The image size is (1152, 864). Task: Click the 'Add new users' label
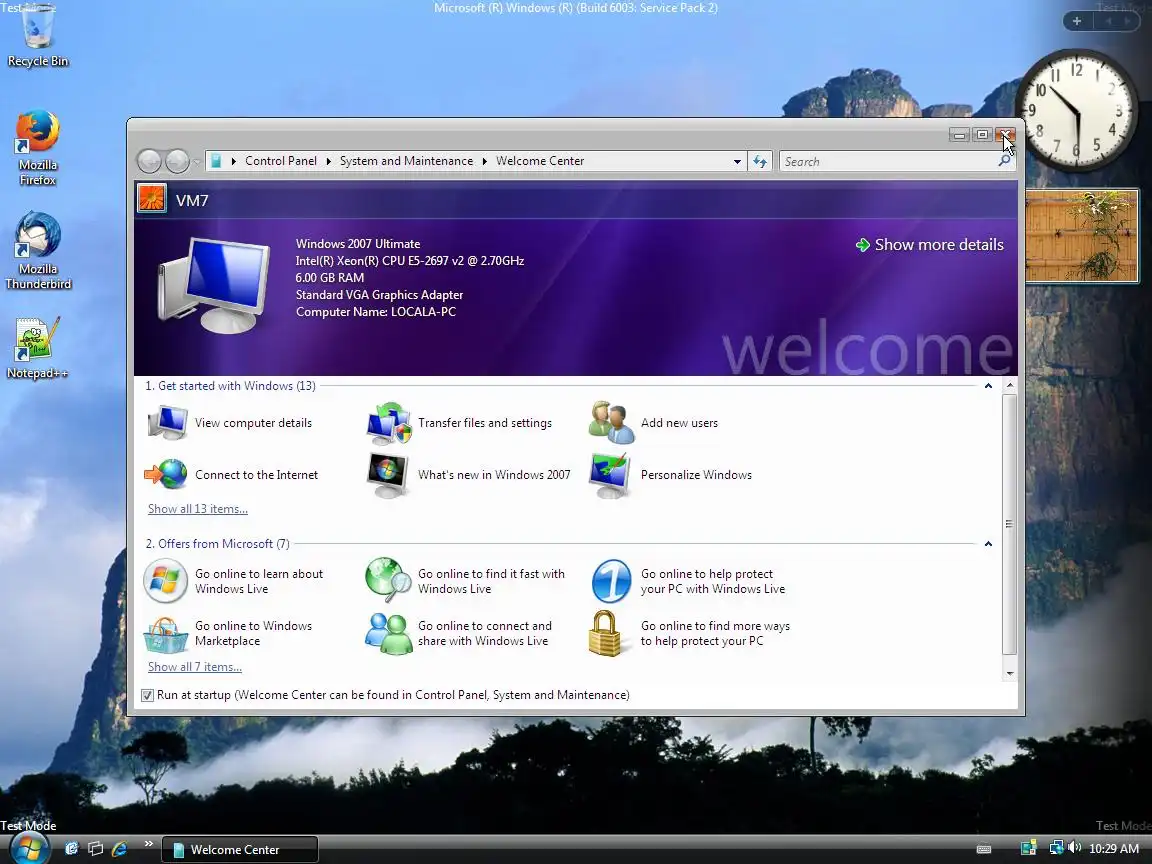680,422
